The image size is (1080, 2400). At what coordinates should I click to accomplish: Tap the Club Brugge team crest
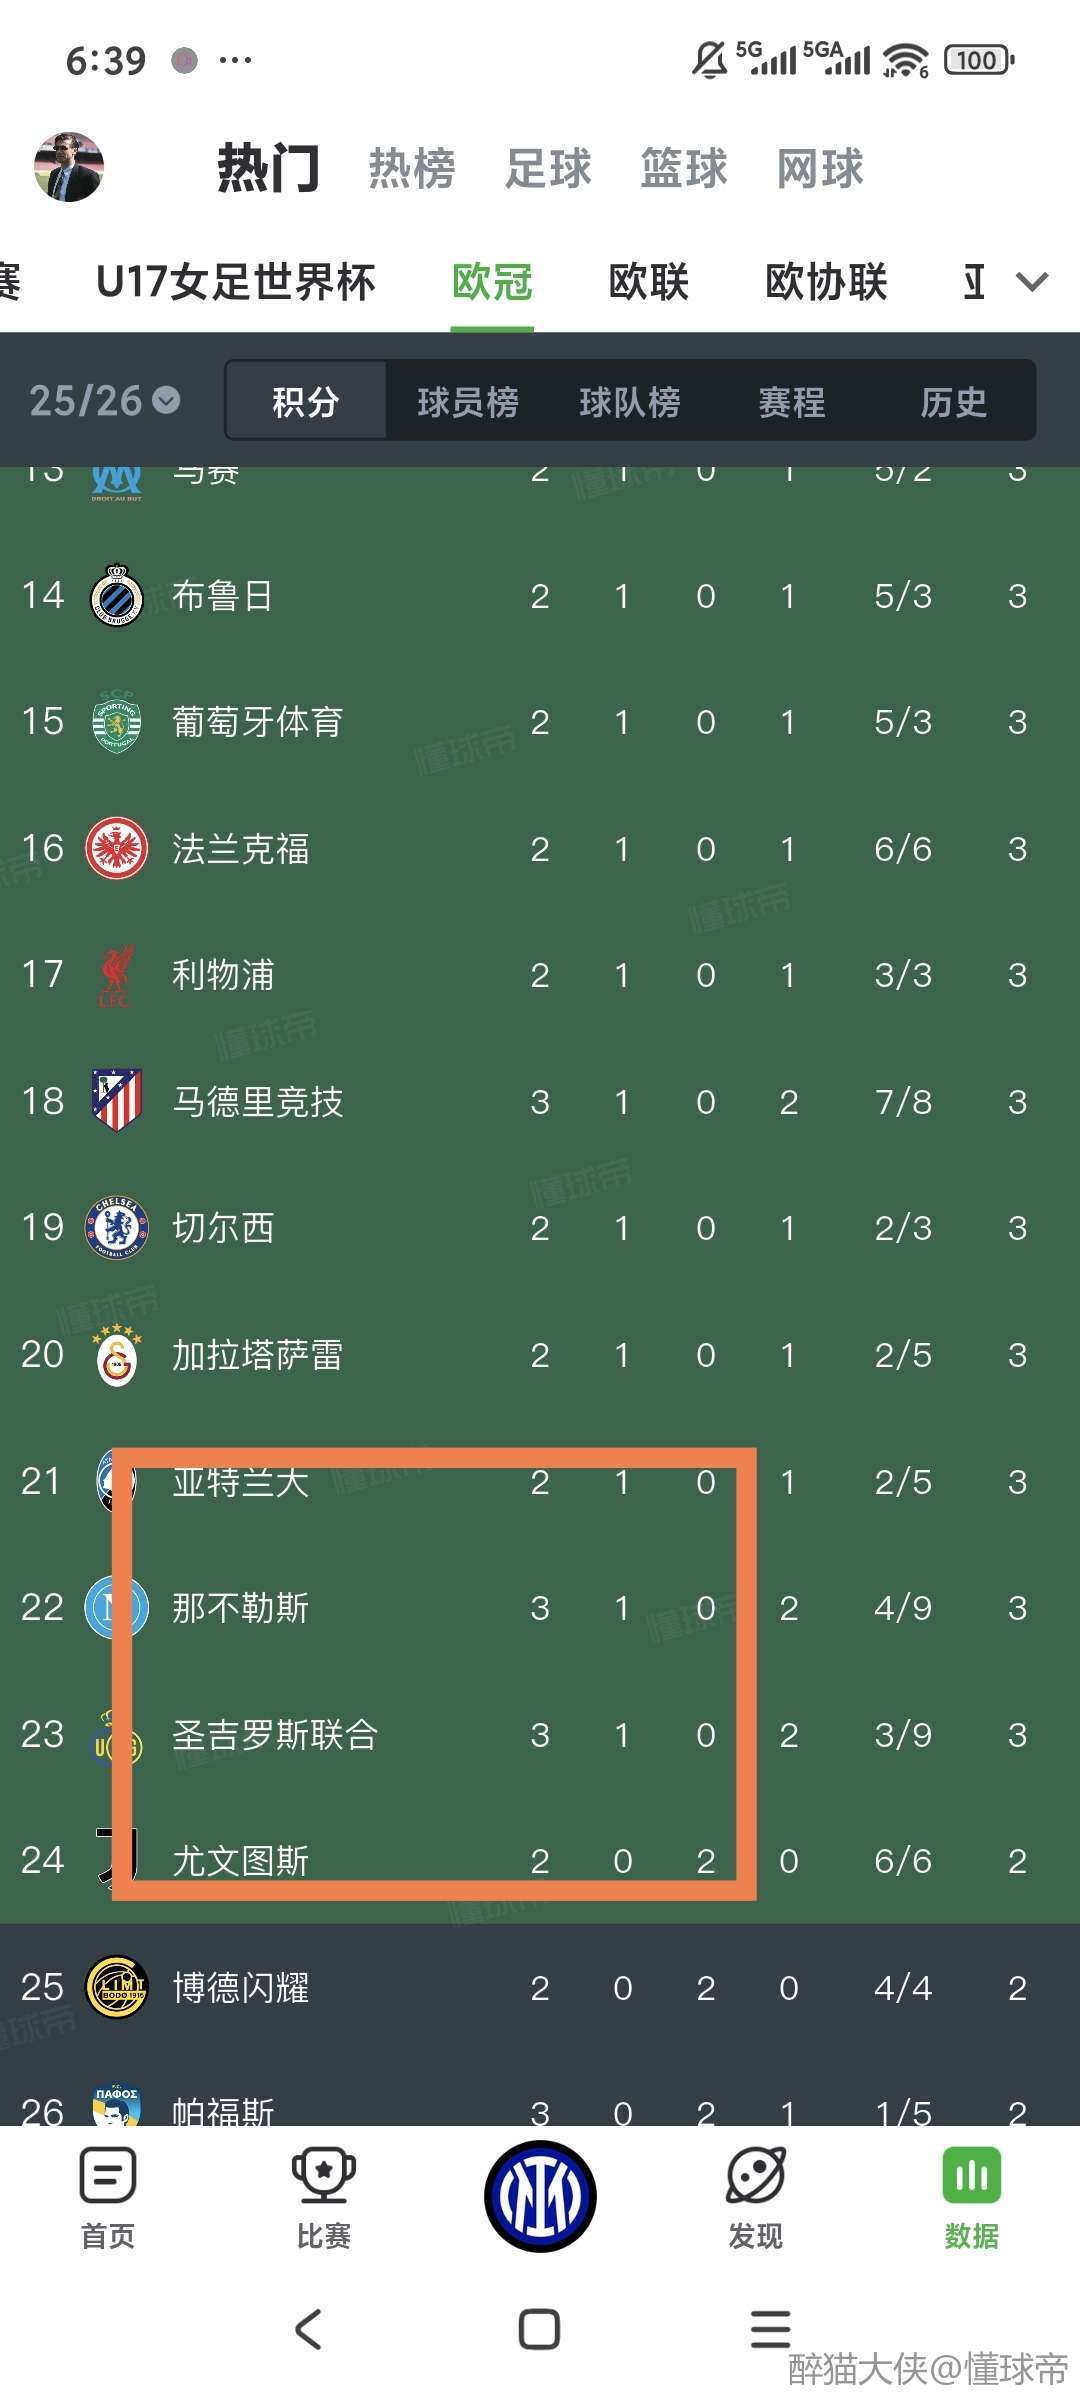pos(117,596)
